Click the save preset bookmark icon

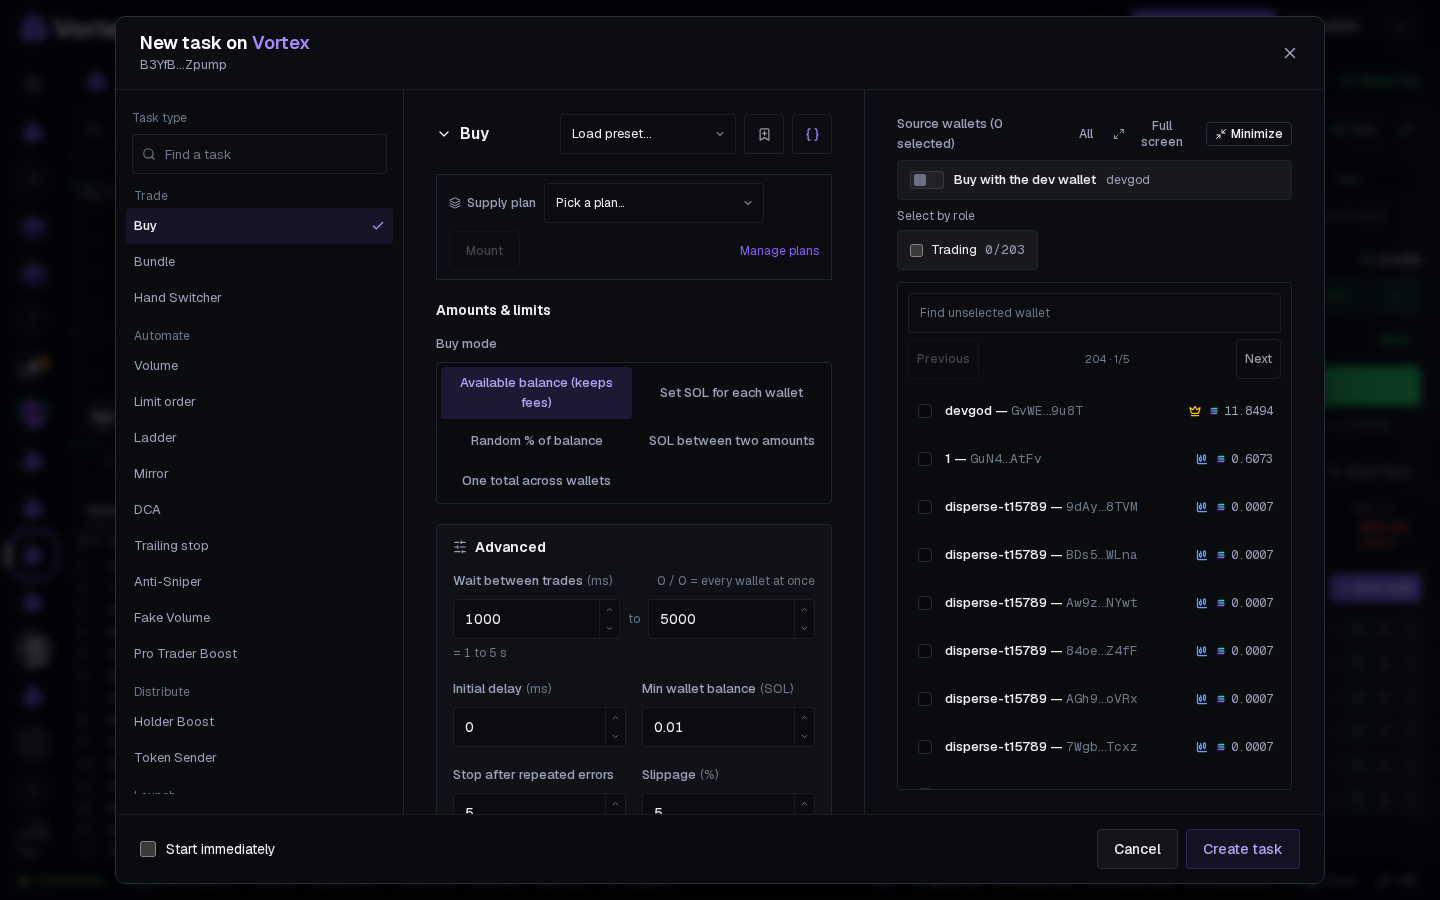764,134
